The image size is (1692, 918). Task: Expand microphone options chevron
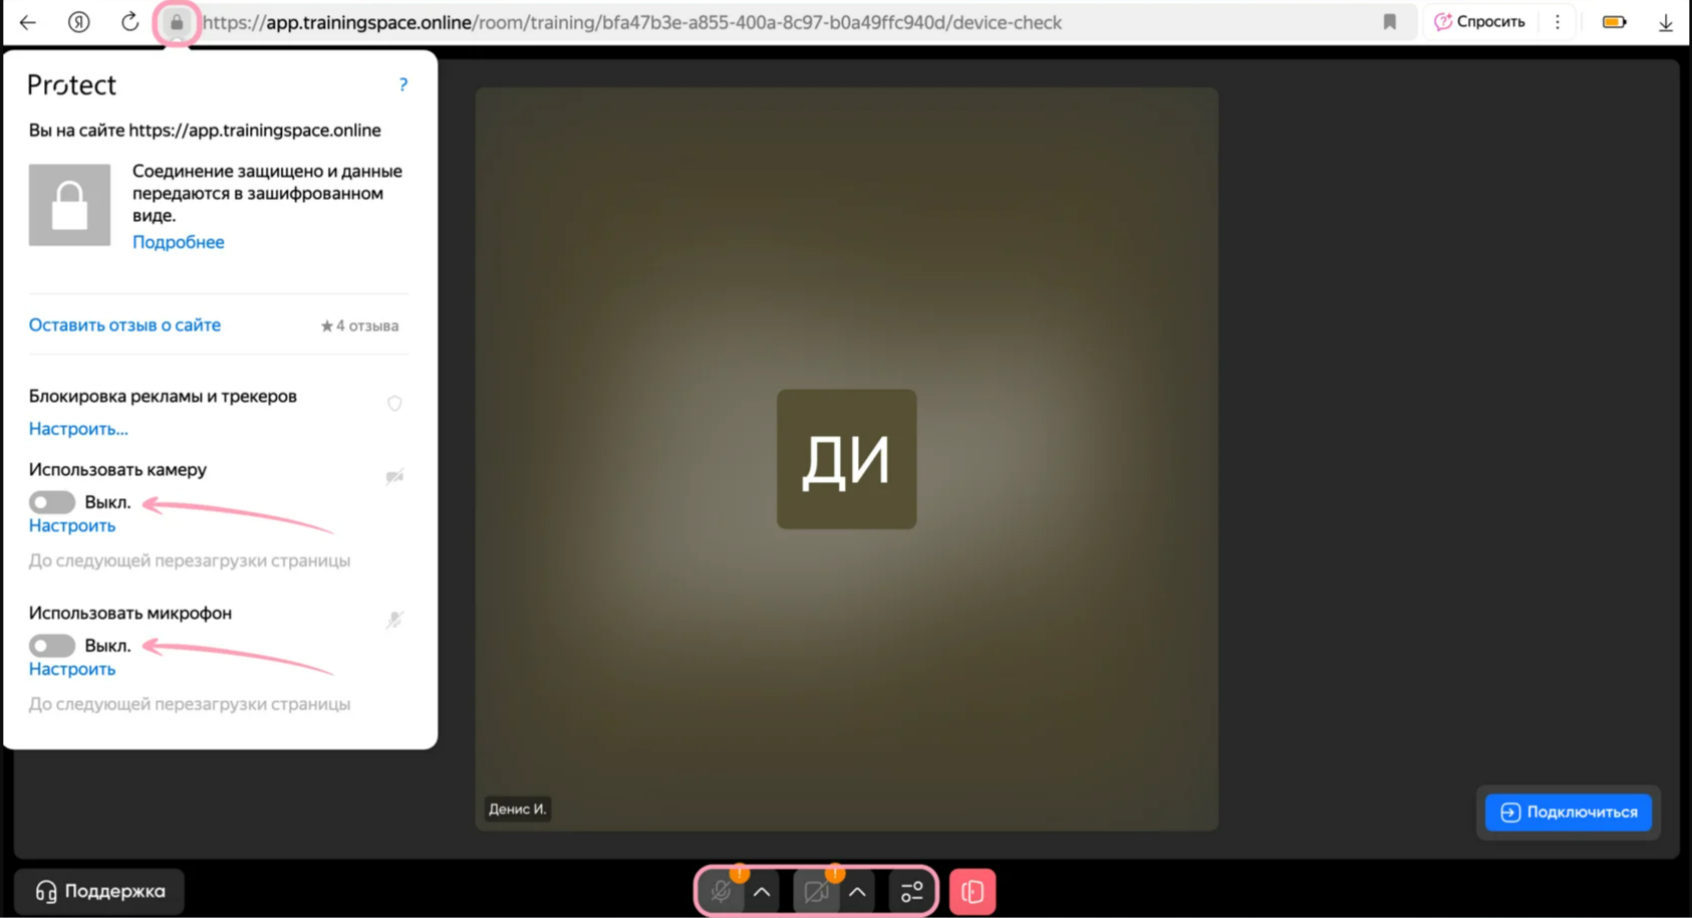(762, 891)
